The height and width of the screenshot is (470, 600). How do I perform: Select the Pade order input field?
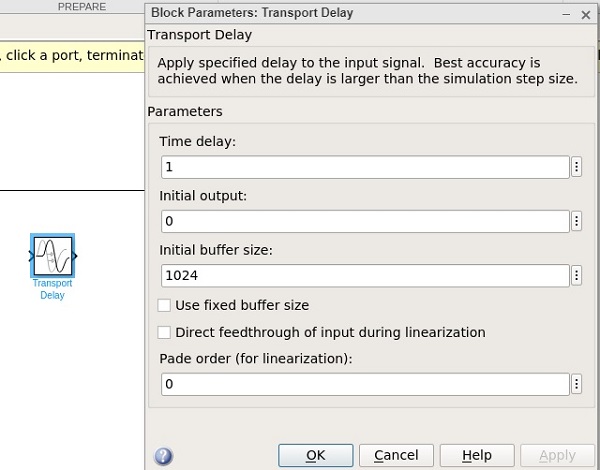[x=365, y=384]
